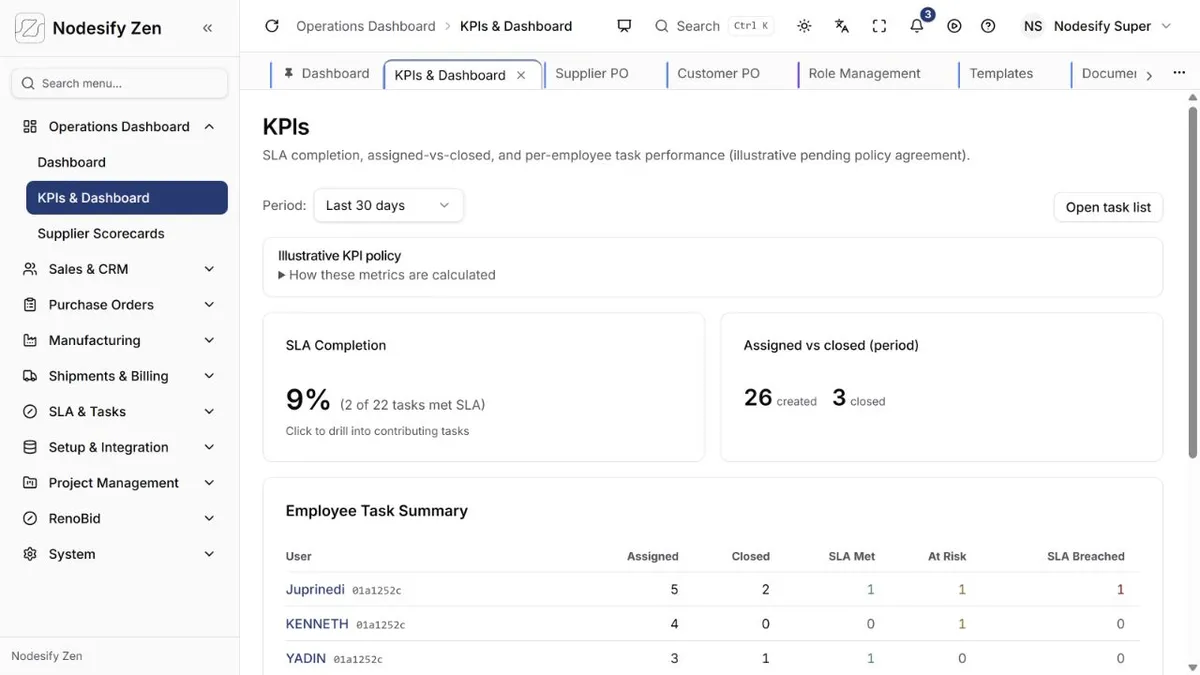The image size is (1200, 675).
Task: Switch to the Role Management tab
Action: (864, 73)
